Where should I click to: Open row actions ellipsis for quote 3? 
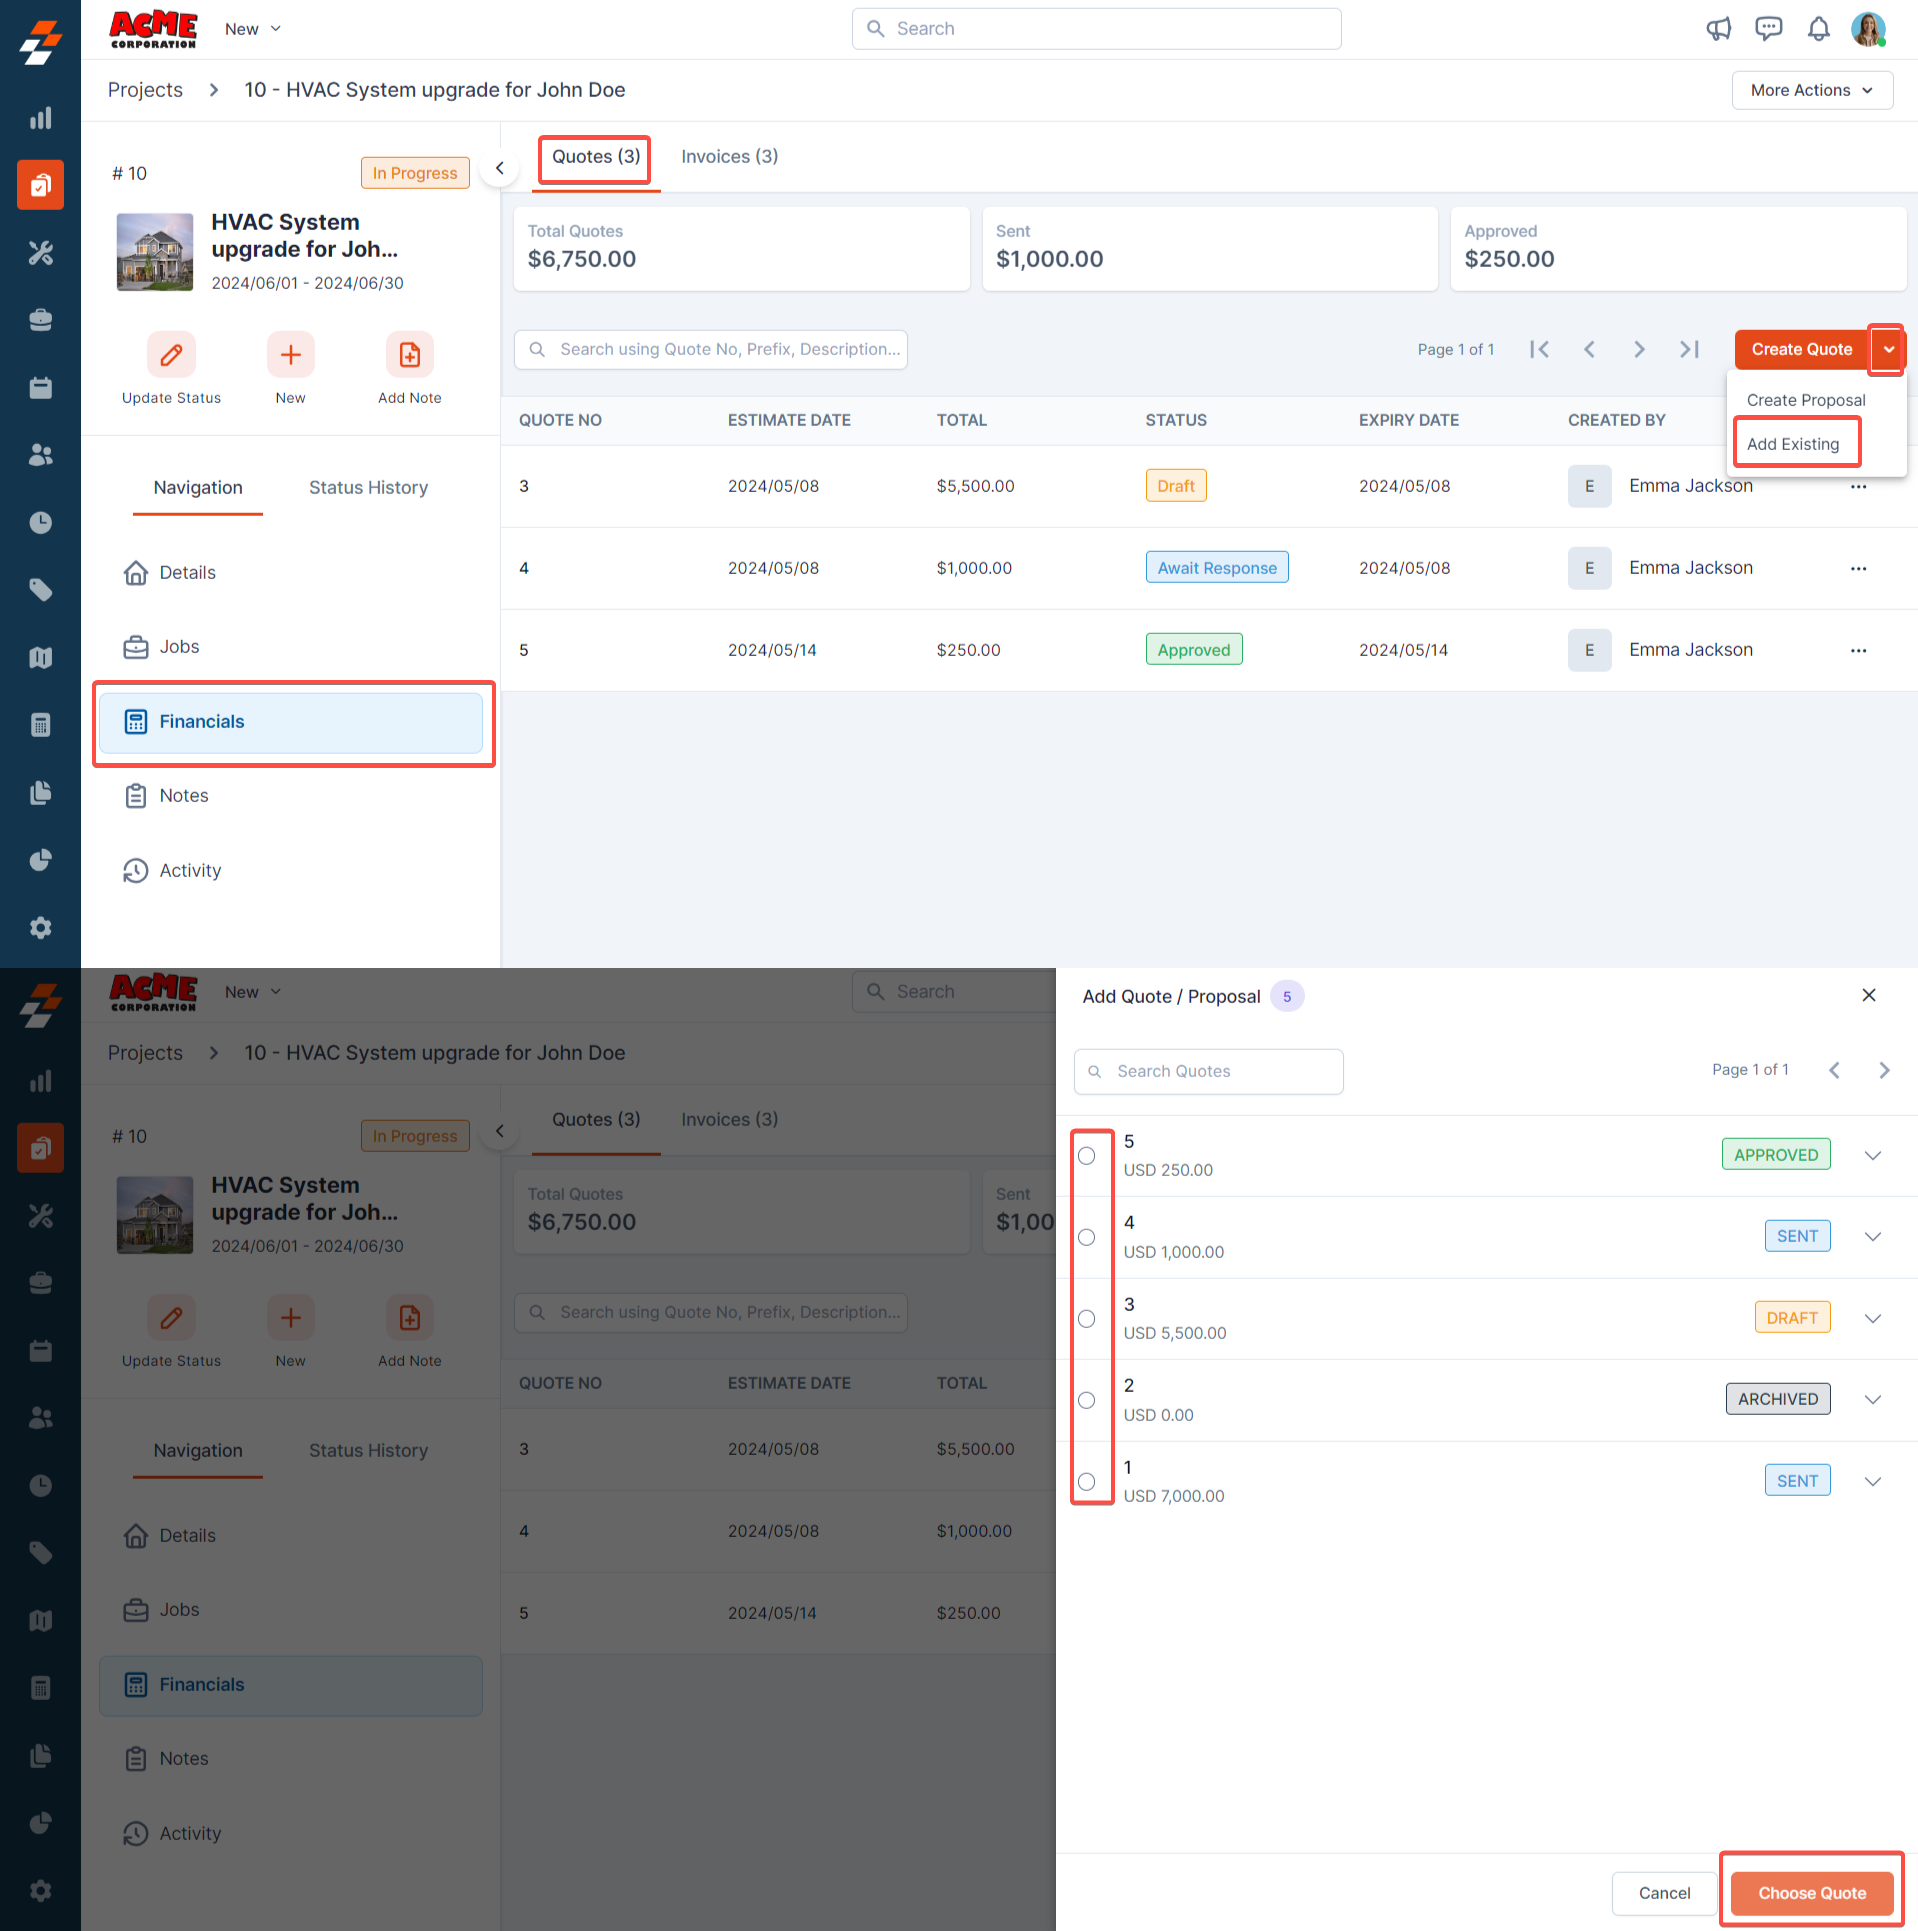pyautogui.click(x=1858, y=487)
